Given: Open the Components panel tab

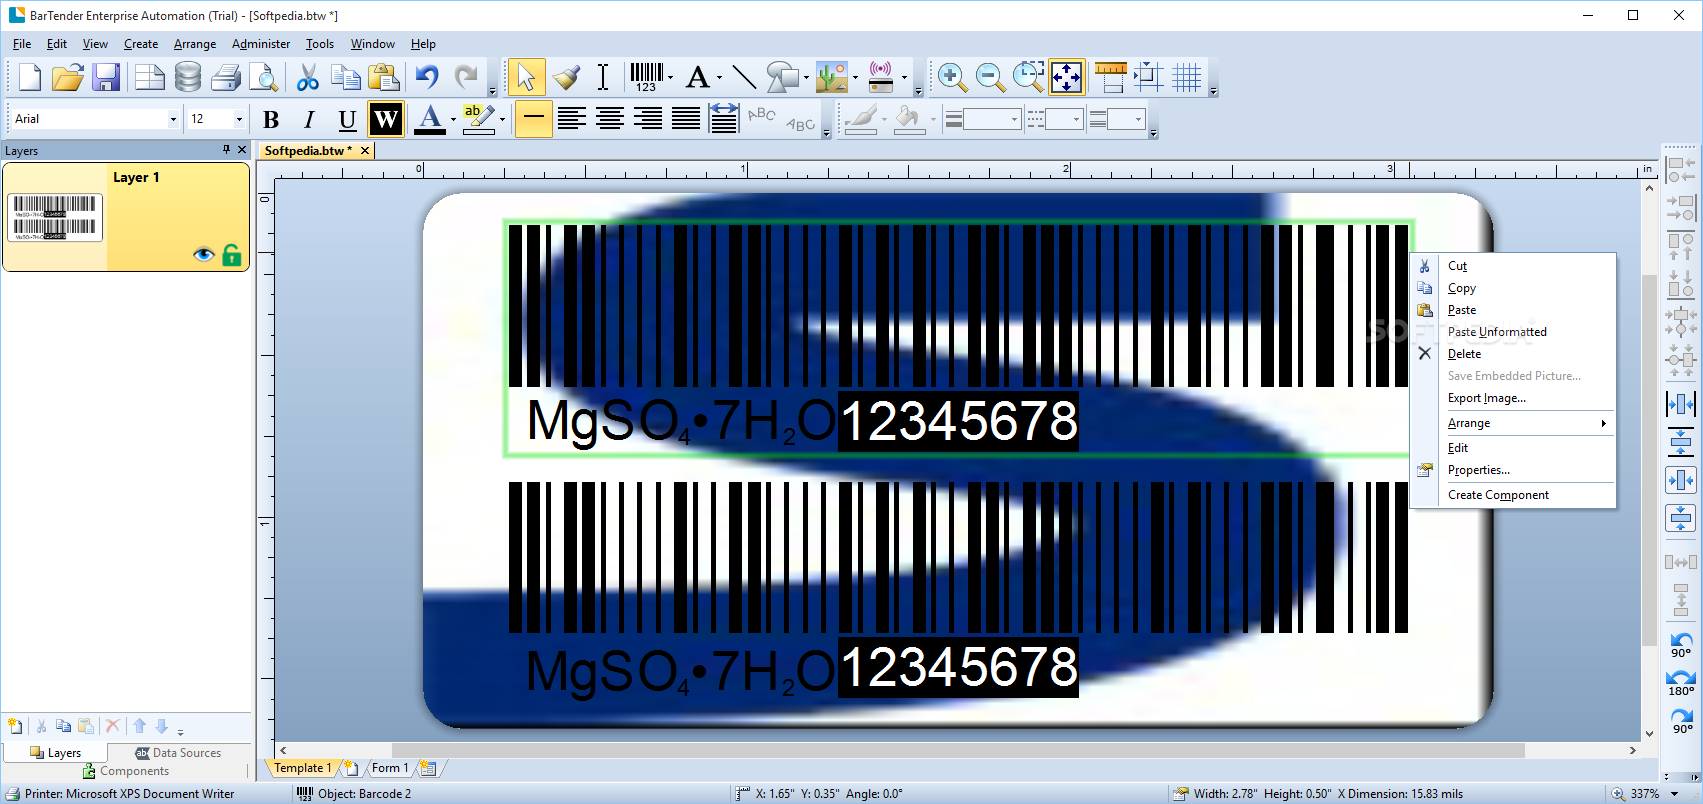Looking at the screenshot, I should [x=126, y=771].
